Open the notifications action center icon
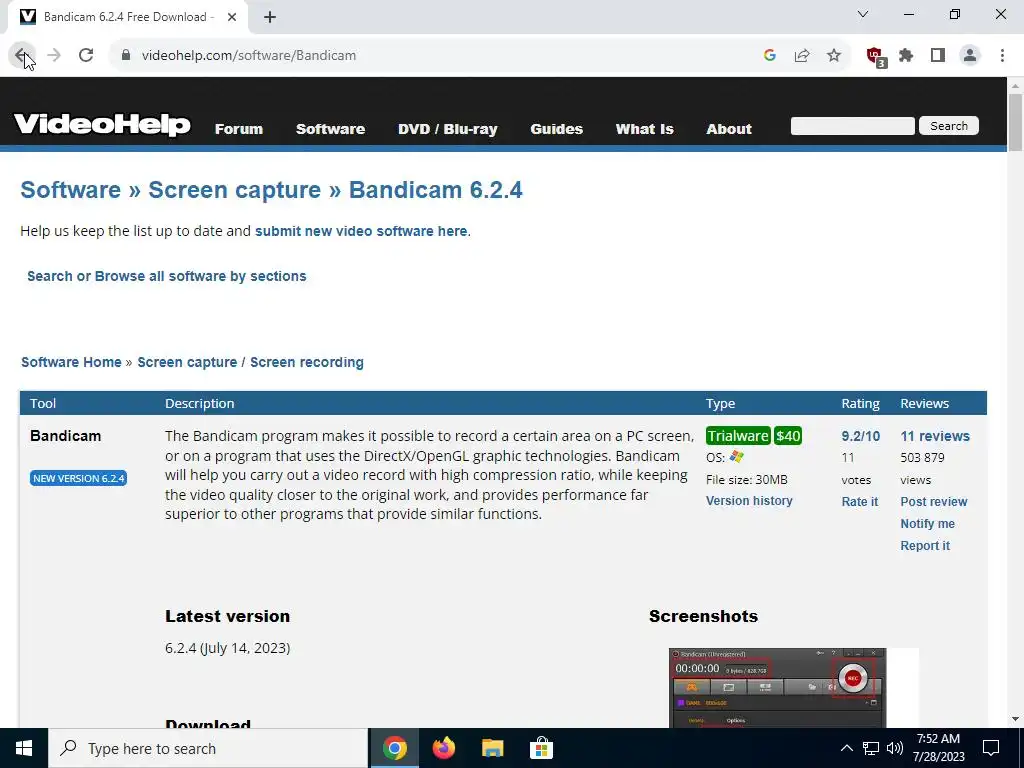 [991, 748]
